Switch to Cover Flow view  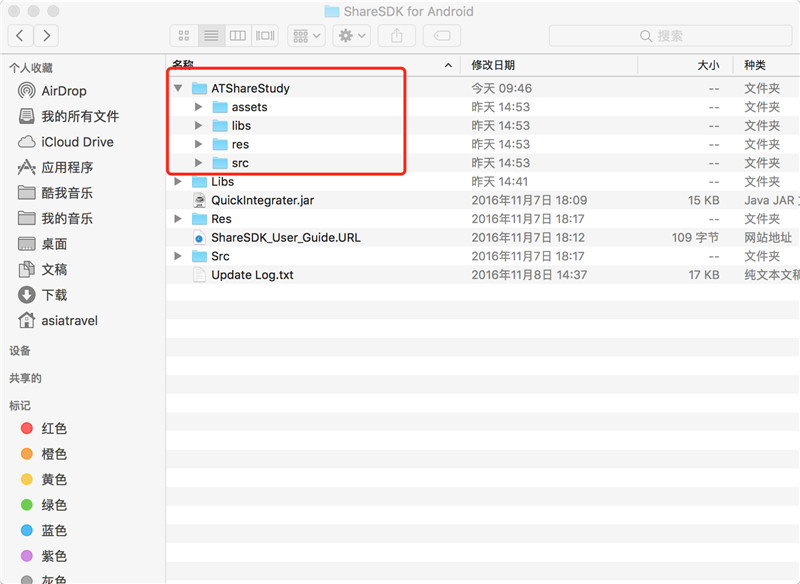pyautogui.click(x=265, y=36)
